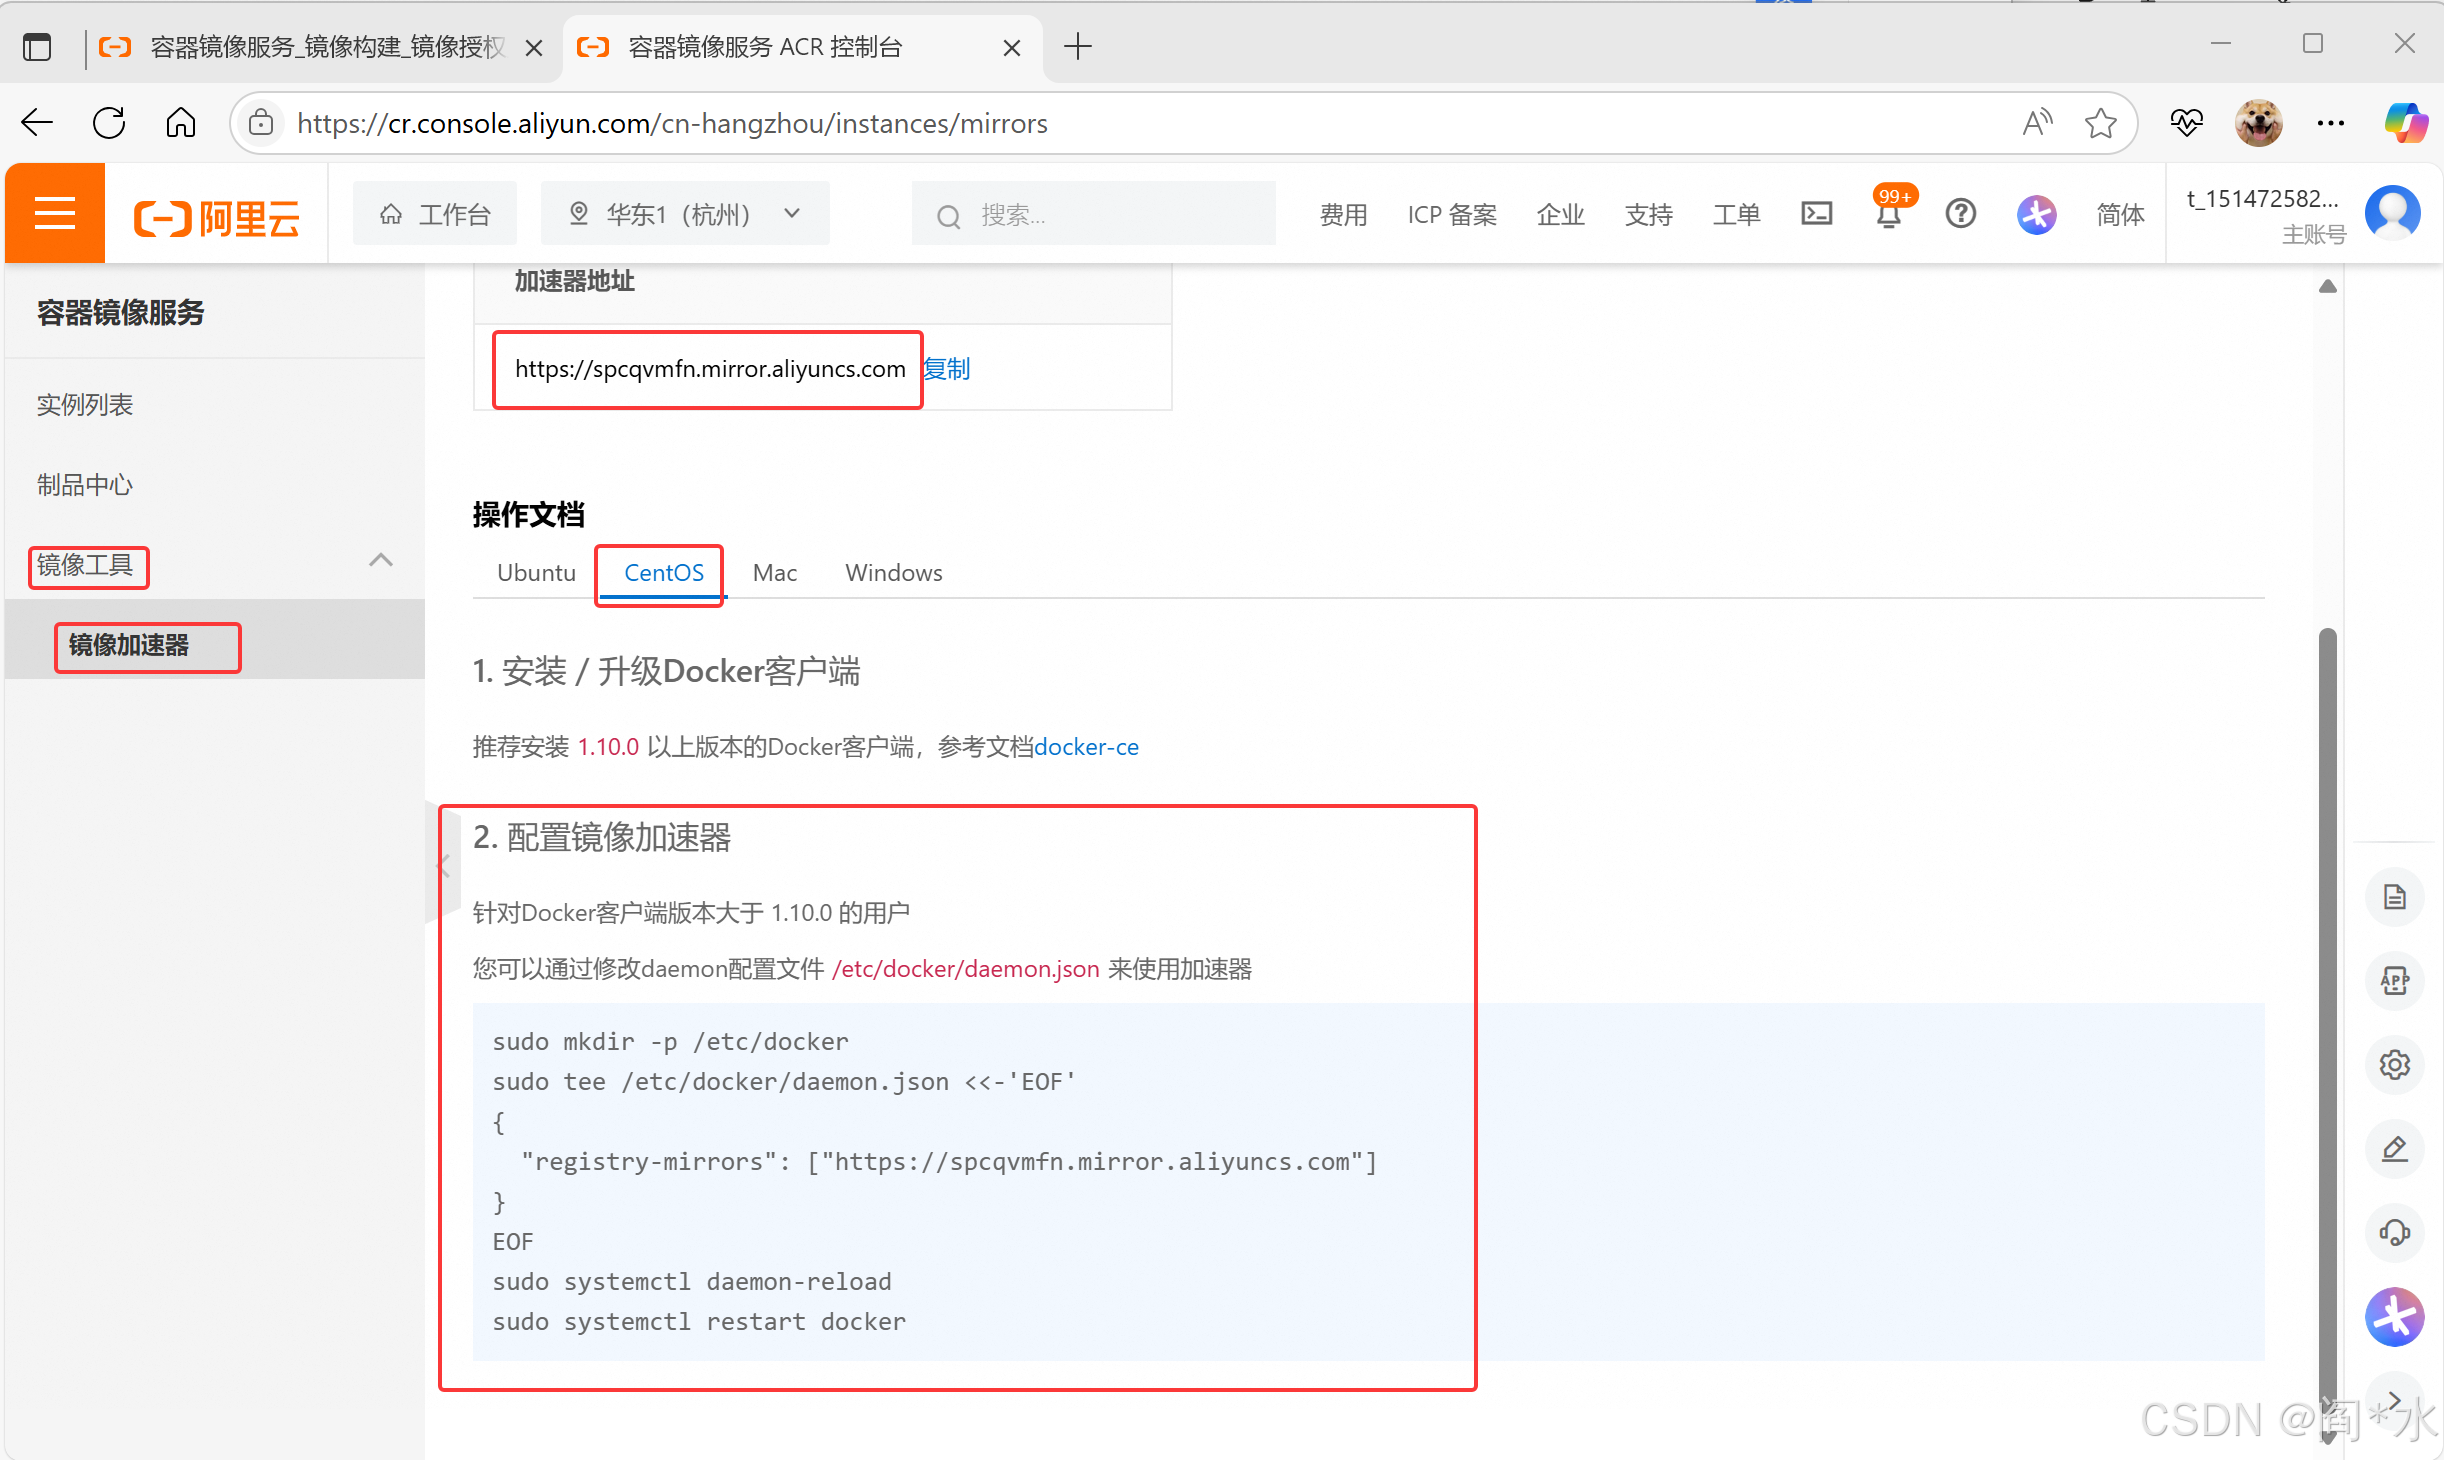Click the help question mark icon
The height and width of the screenshot is (1460, 2444).
1960,214
